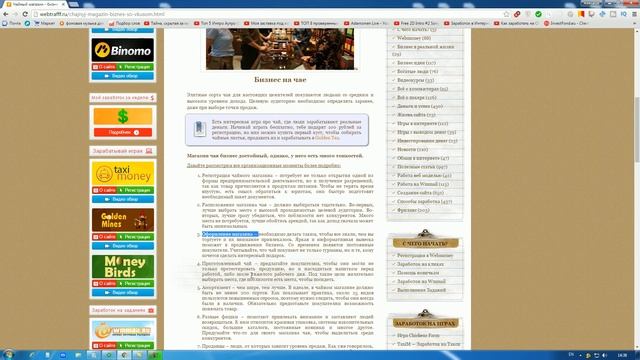Click 'Регистрация' under Money Birds
640x360 pixels.
[x=135, y=283]
